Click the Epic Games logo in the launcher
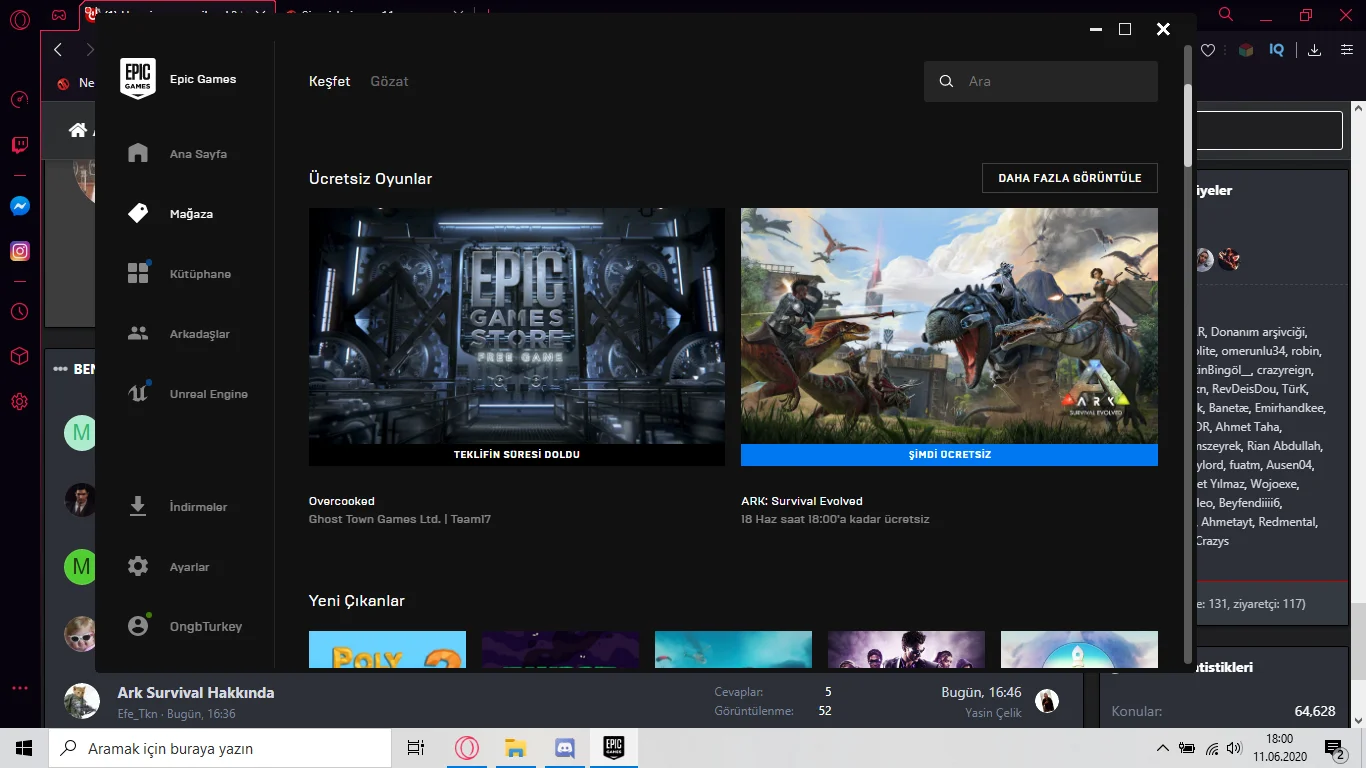The image size is (1366, 768). 138,79
